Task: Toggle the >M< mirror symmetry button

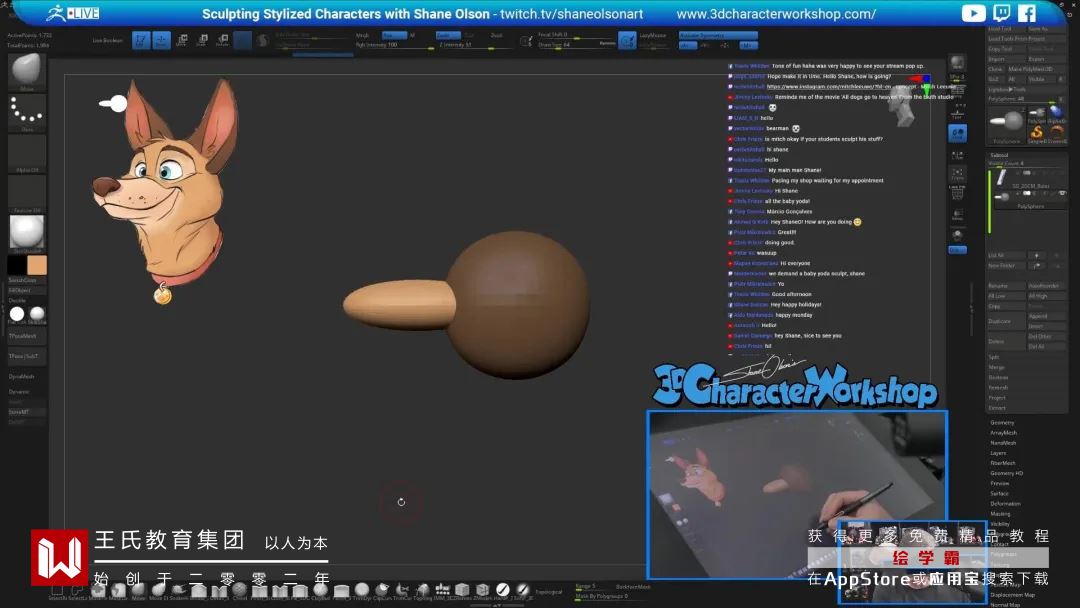Action: pyautogui.click(x=748, y=45)
